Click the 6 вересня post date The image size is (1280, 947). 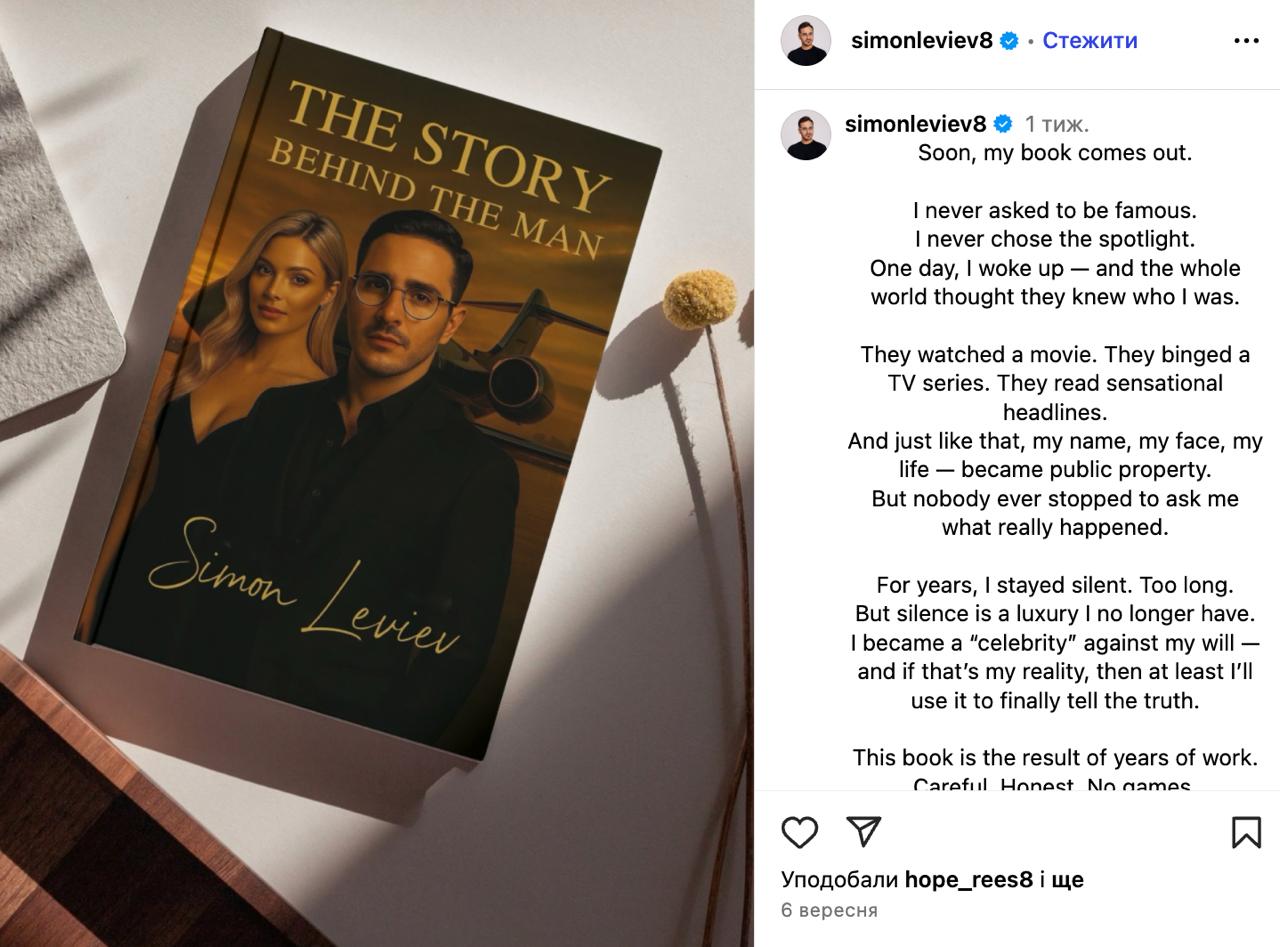pos(829,911)
